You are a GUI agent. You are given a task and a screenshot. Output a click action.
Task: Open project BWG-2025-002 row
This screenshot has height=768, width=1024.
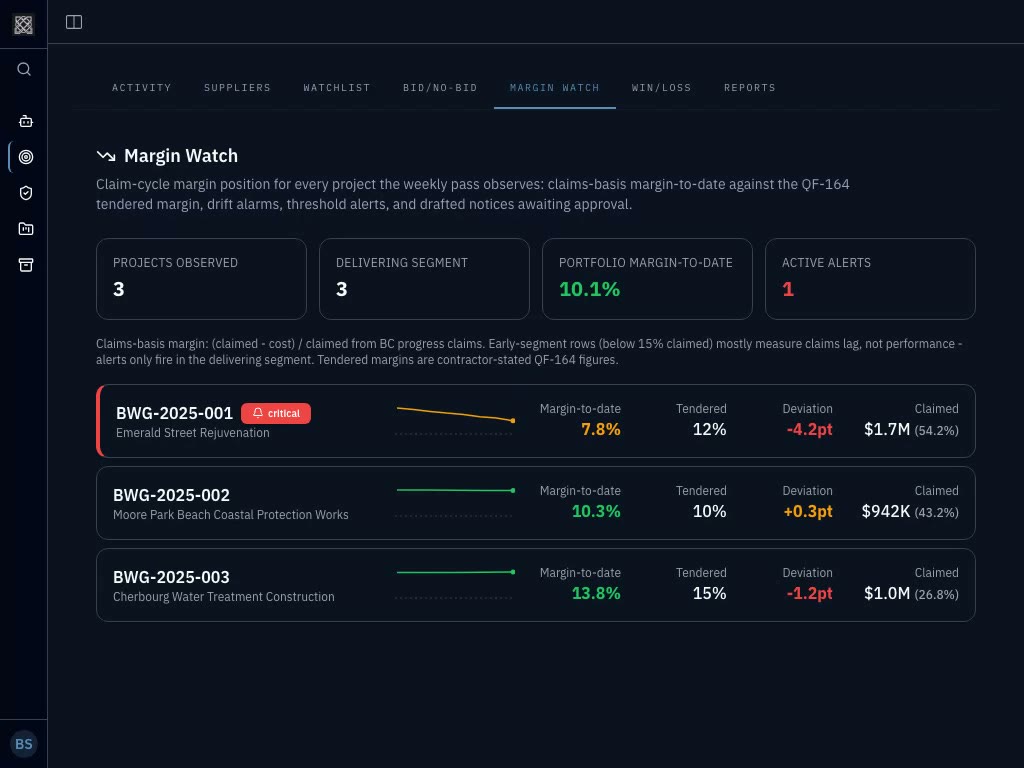tap(536, 503)
